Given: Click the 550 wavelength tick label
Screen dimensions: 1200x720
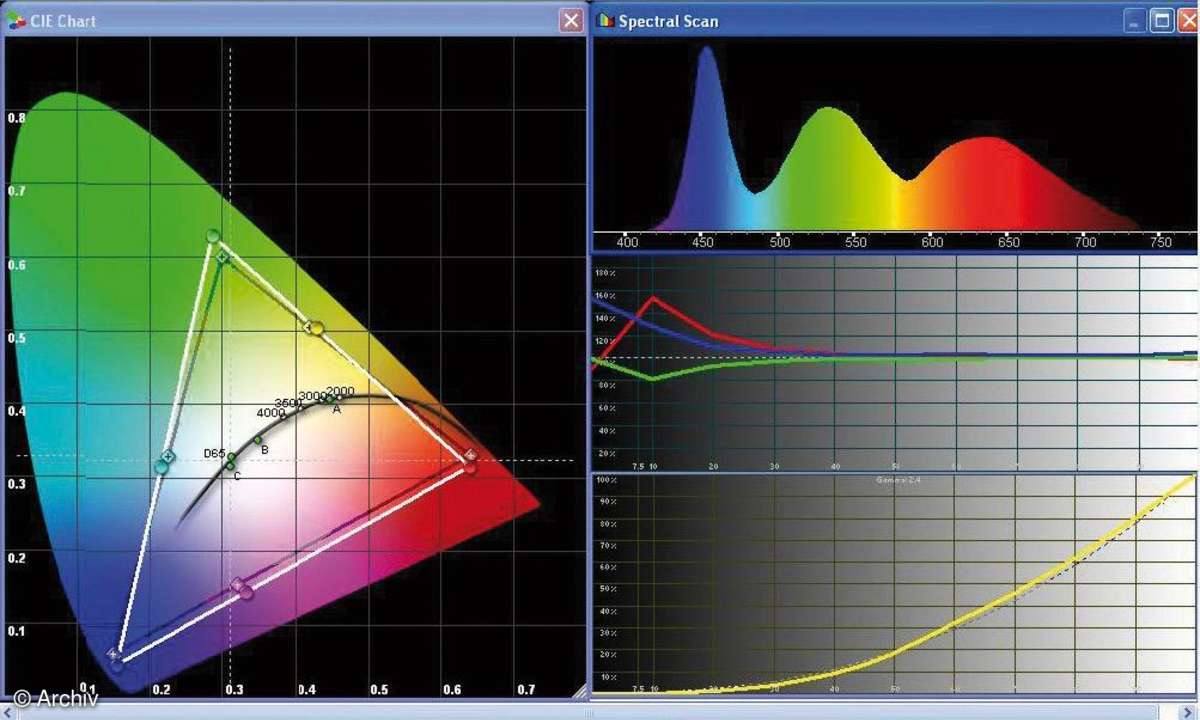Looking at the screenshot, I should pyautogui.click(x=856, y=242).
